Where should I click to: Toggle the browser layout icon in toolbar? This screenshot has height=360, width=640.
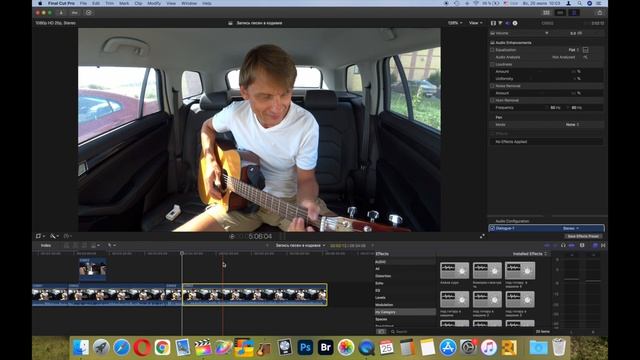[546, 13]
